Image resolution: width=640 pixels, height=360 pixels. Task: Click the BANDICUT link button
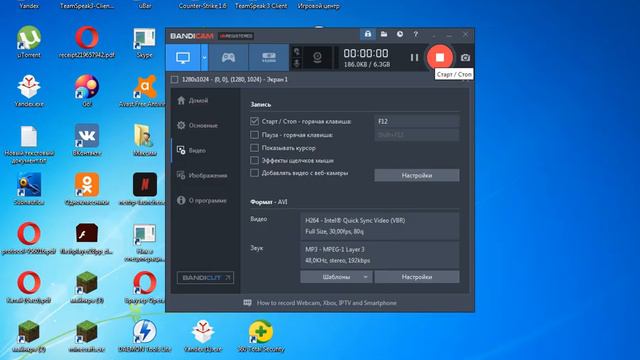pyautogui.click(x=205, y=278)
